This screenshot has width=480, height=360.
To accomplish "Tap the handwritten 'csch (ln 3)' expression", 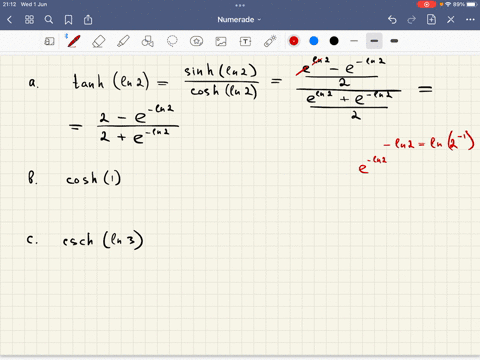I will [x=103, y=240].
